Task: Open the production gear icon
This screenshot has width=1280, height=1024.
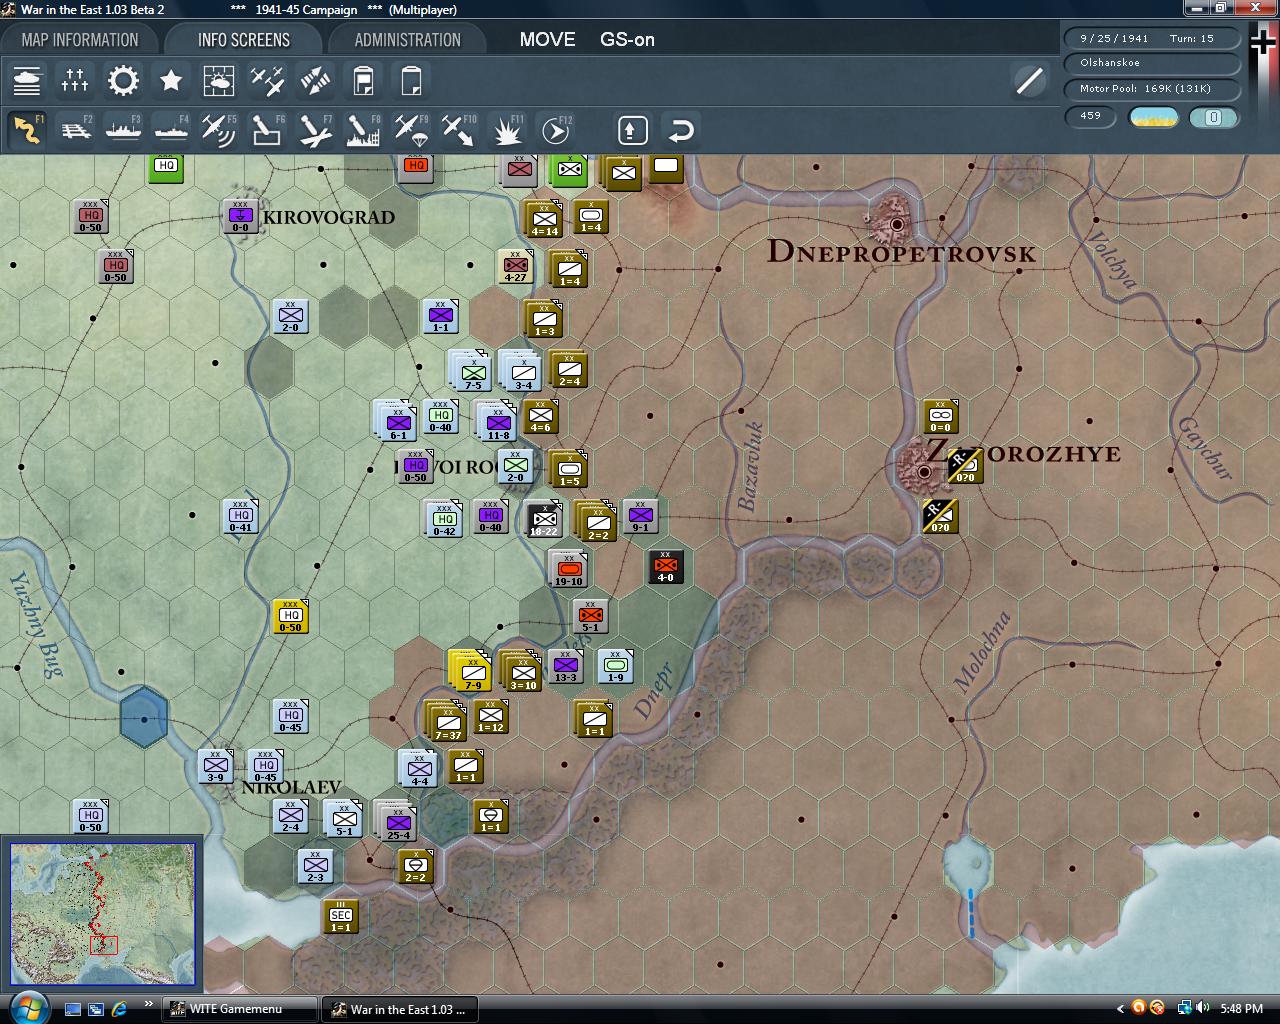Action: coord(123,80)
